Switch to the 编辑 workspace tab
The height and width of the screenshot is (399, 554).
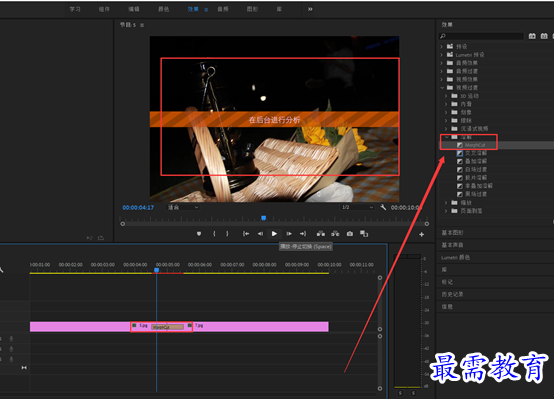pyautogui.click(x=134, y=9)
